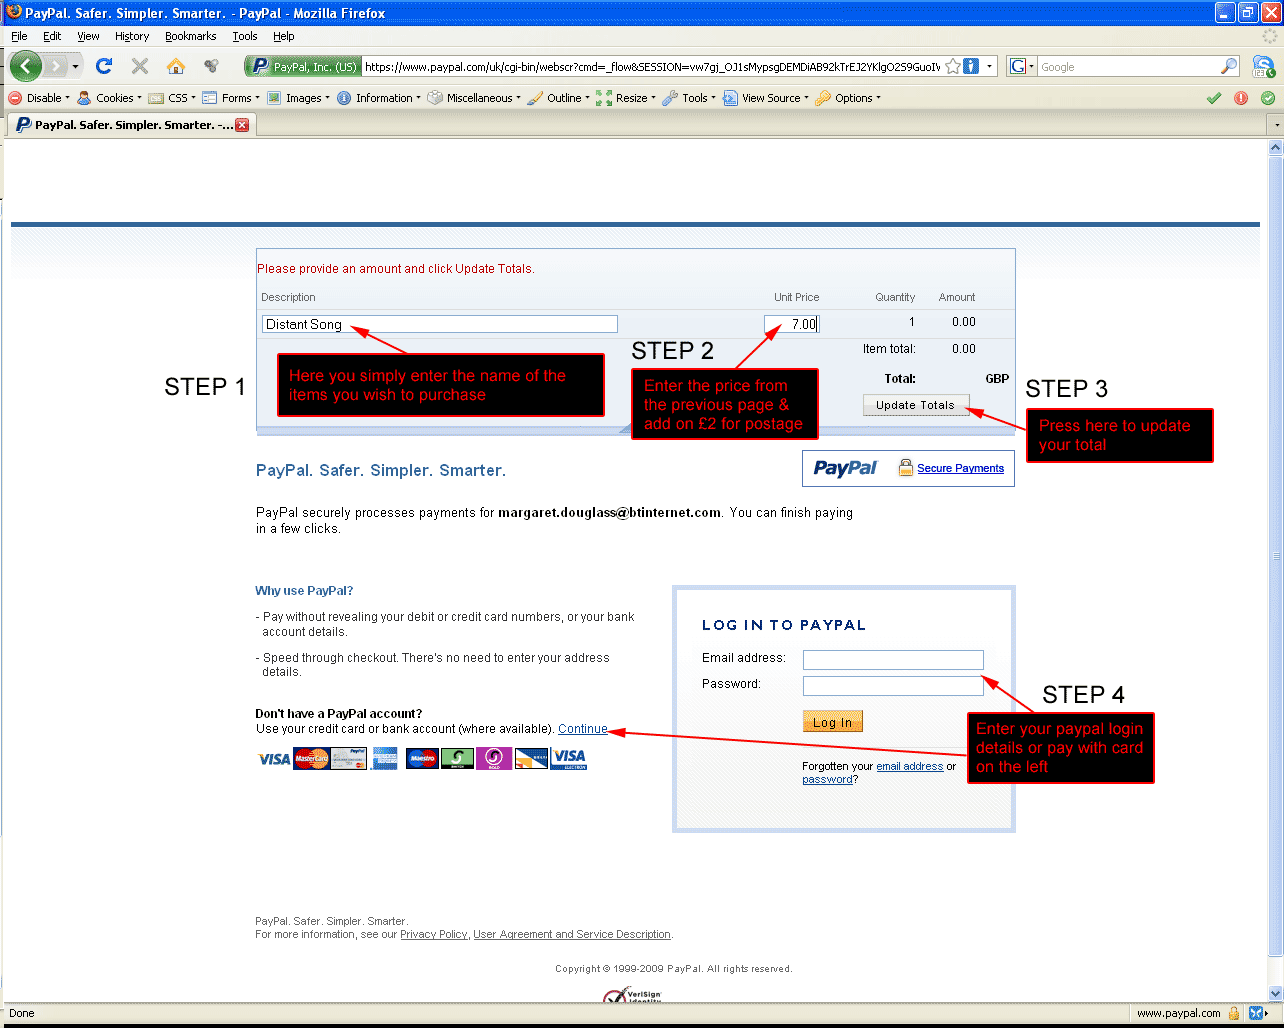The image size is (1284, 1028).
Task: Open the Options toolbar menu
Action: (848, 98)
